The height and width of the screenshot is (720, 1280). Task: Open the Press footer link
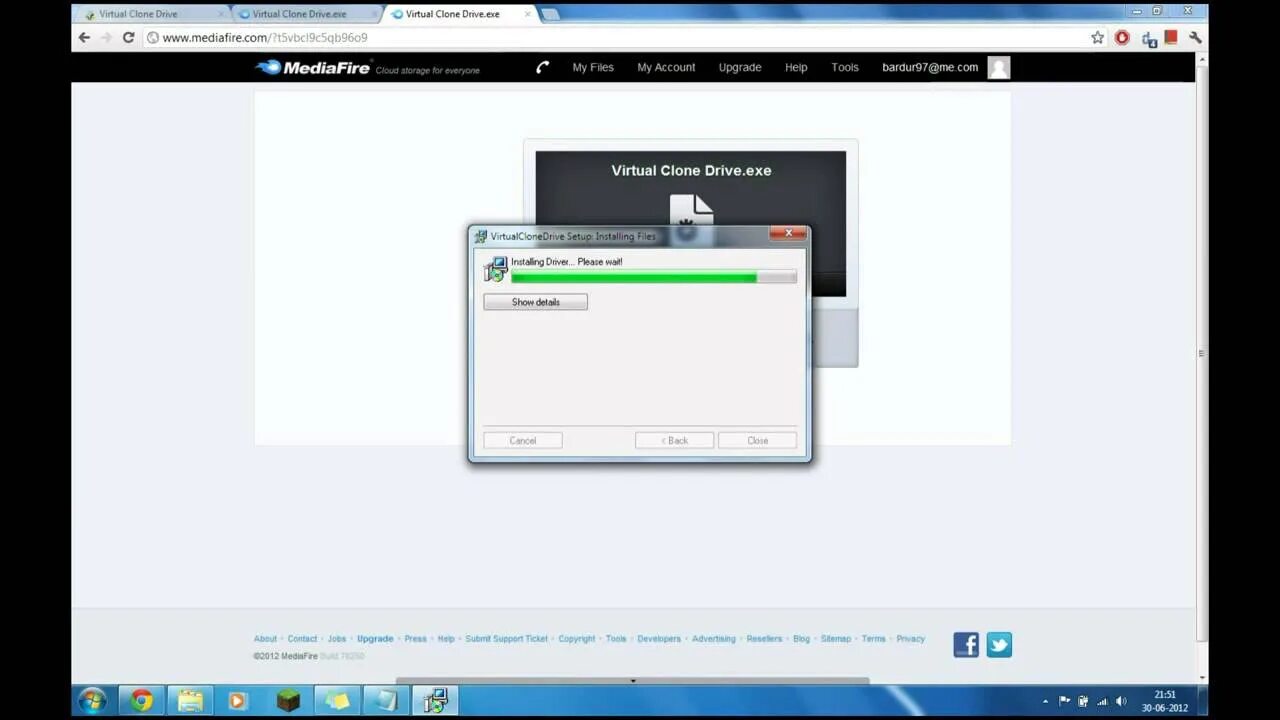click(415, 638)
